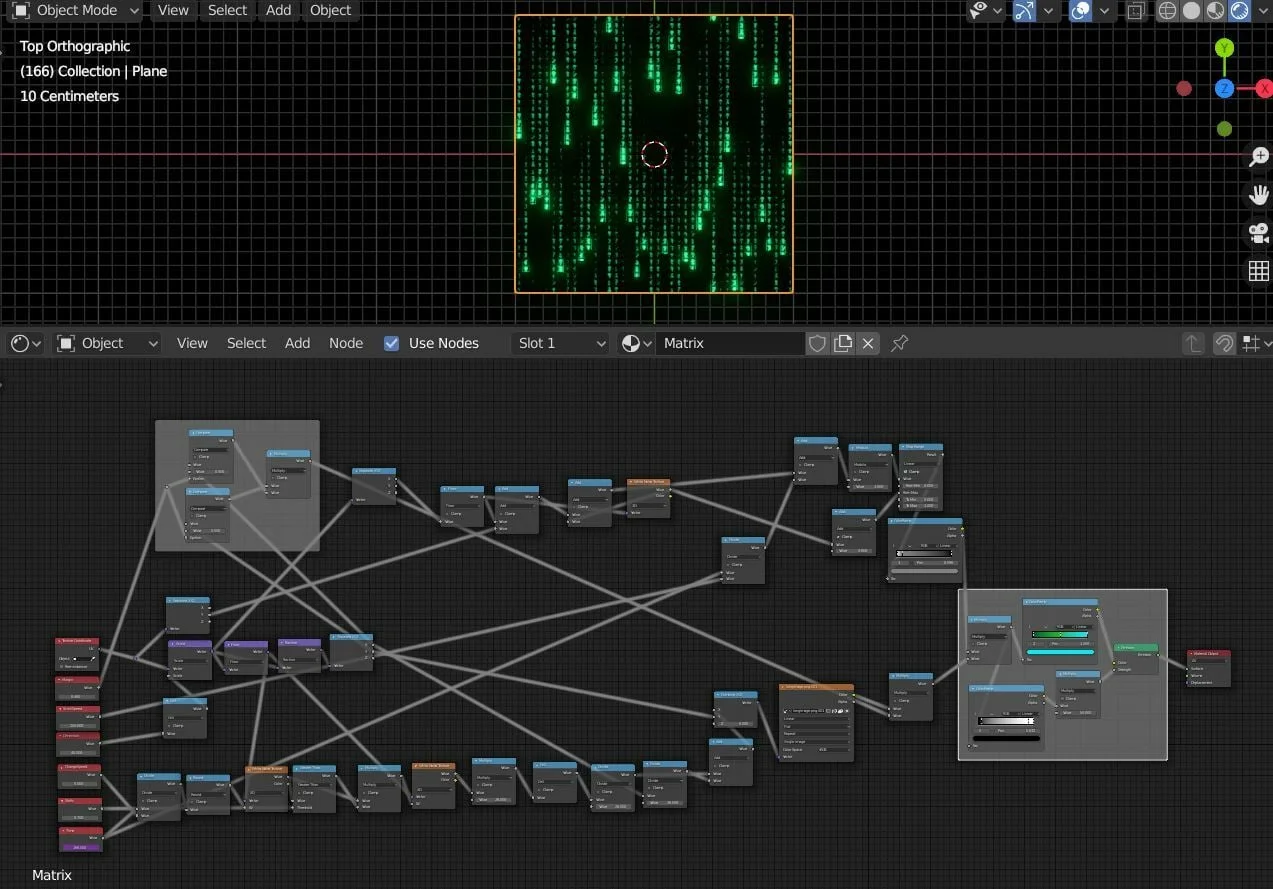Switch to rendered viewport shading
Viewport: 1273px width, 889px height.
[x=1240, y=11]
